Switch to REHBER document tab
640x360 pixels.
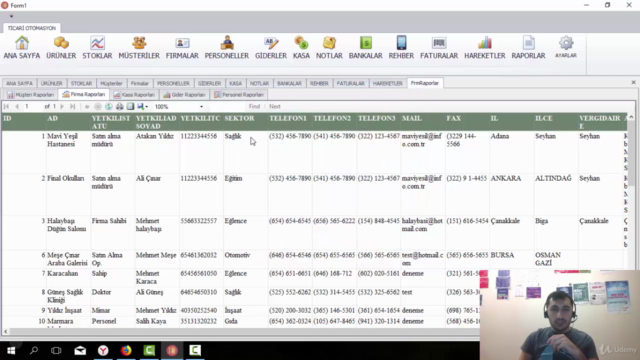click(x=319, y=83)
